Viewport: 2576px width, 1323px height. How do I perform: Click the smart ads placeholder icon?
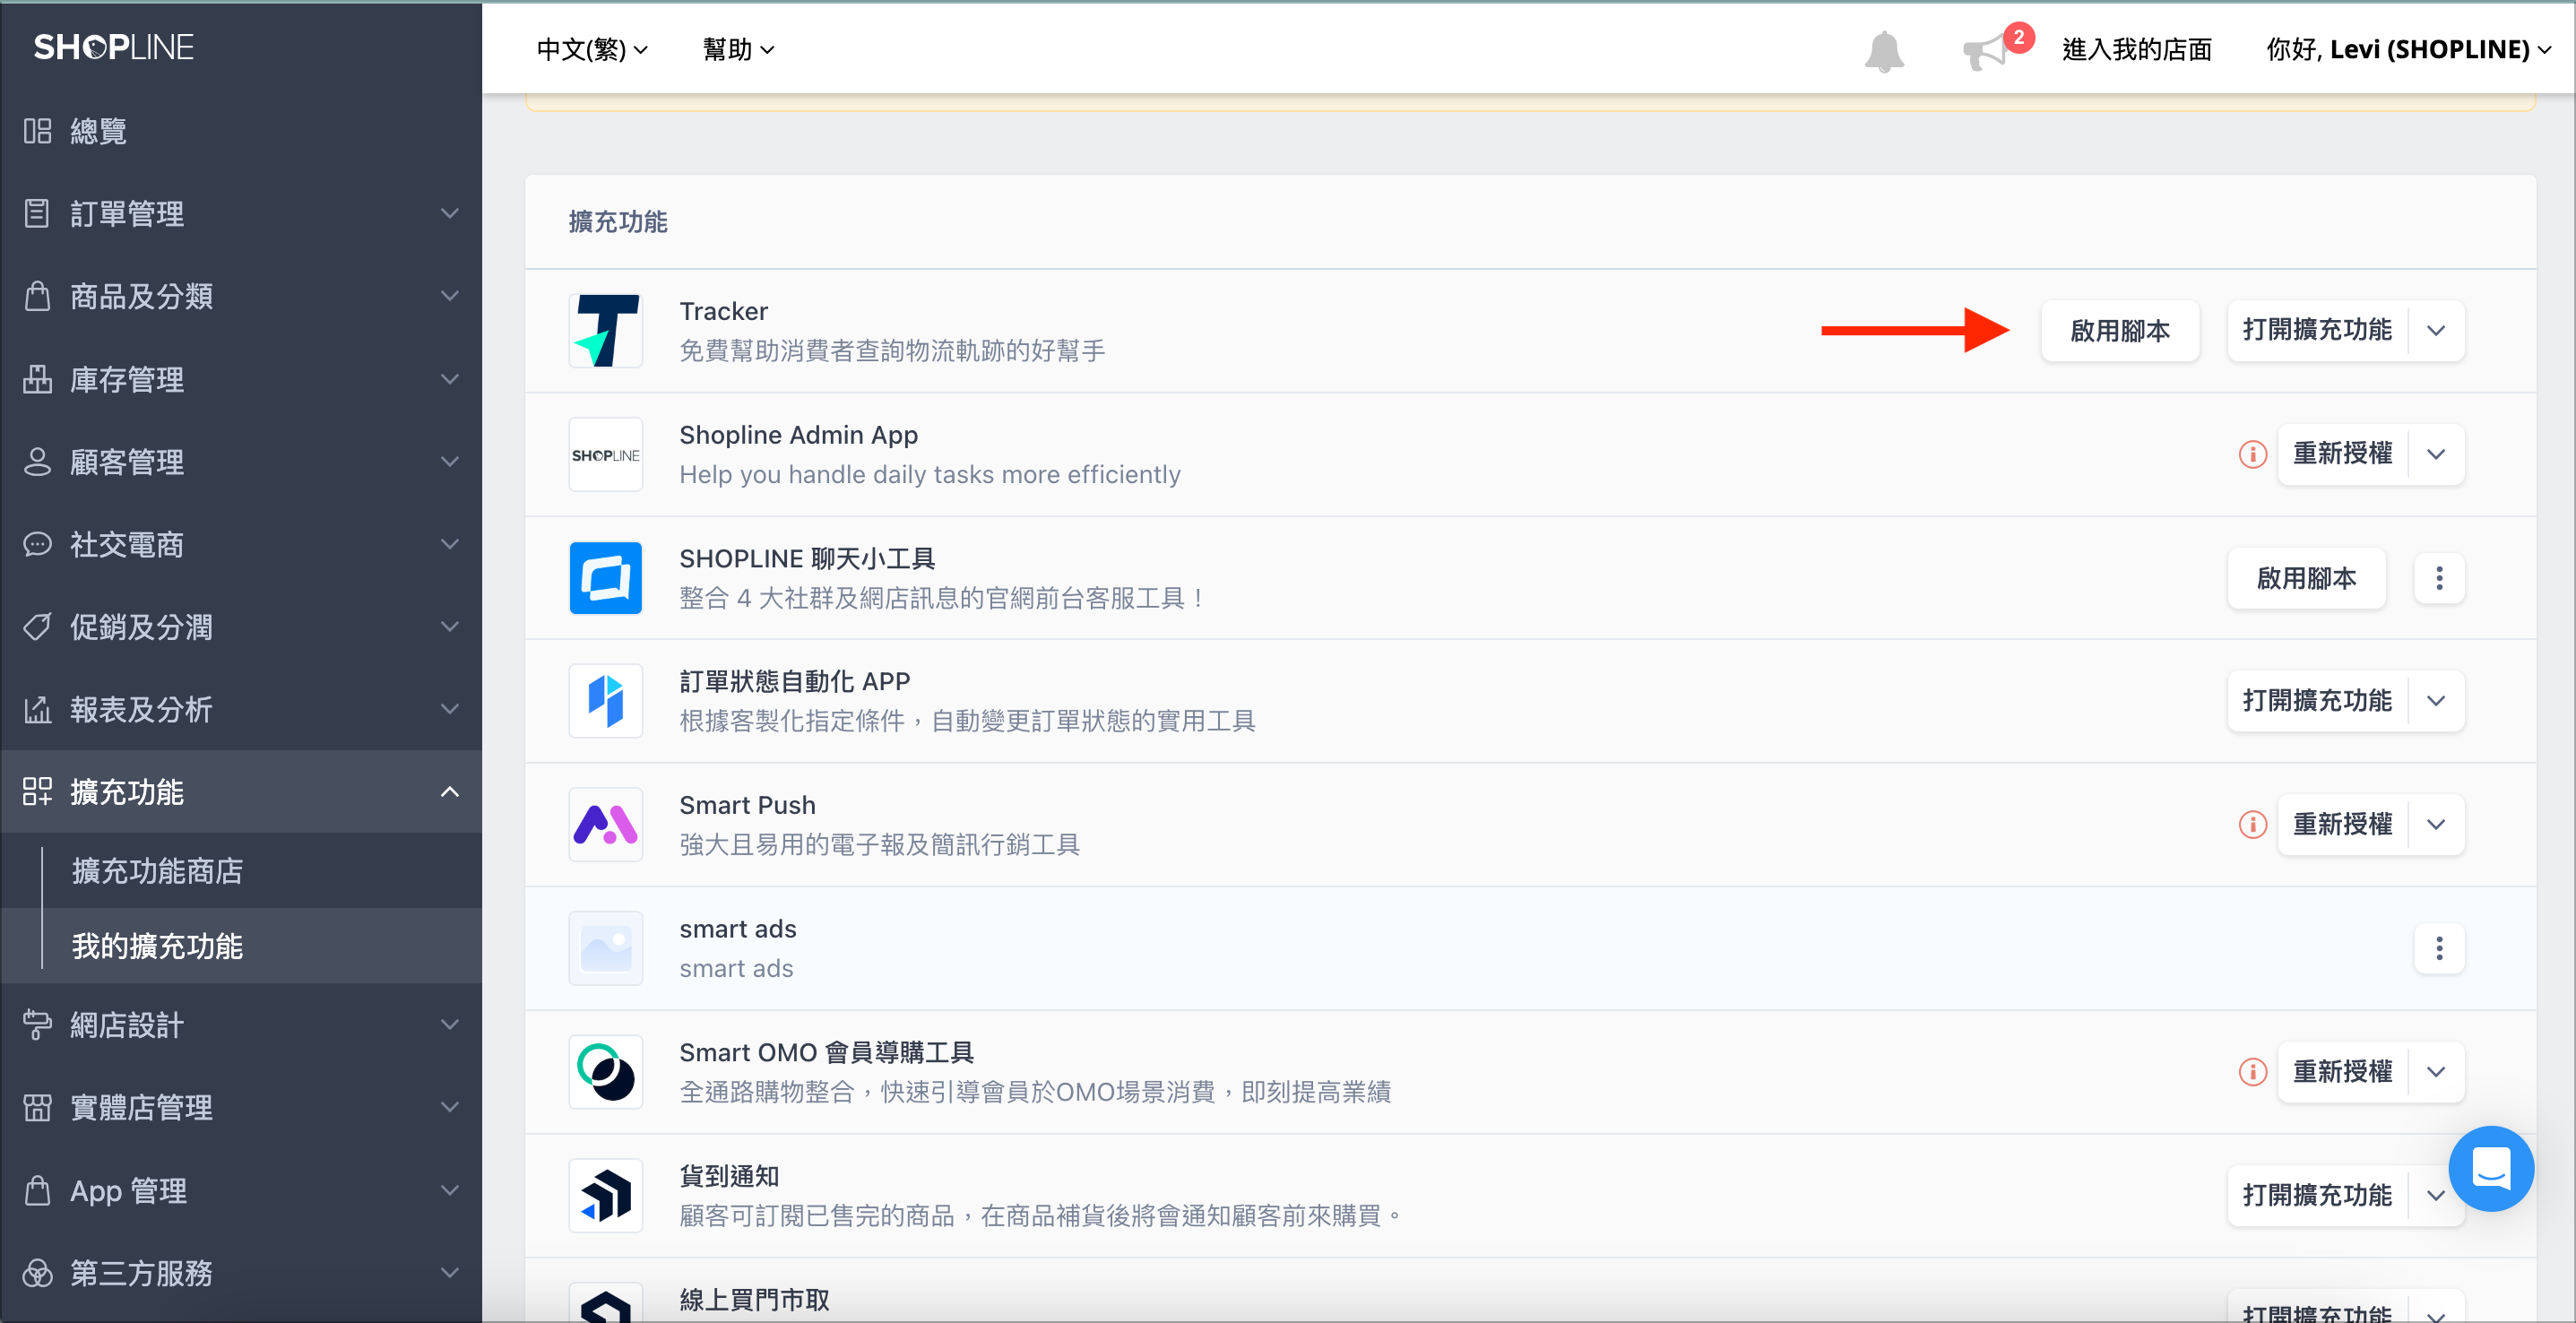point(605,949)
